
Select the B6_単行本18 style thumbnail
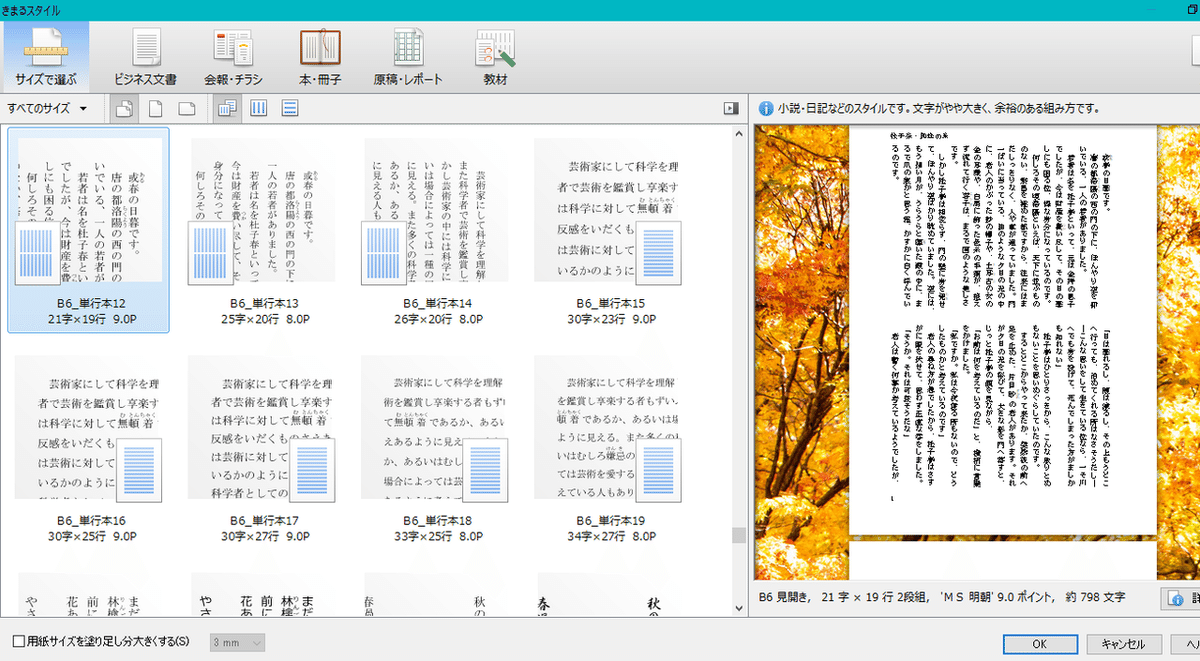(x=437, y=445)
